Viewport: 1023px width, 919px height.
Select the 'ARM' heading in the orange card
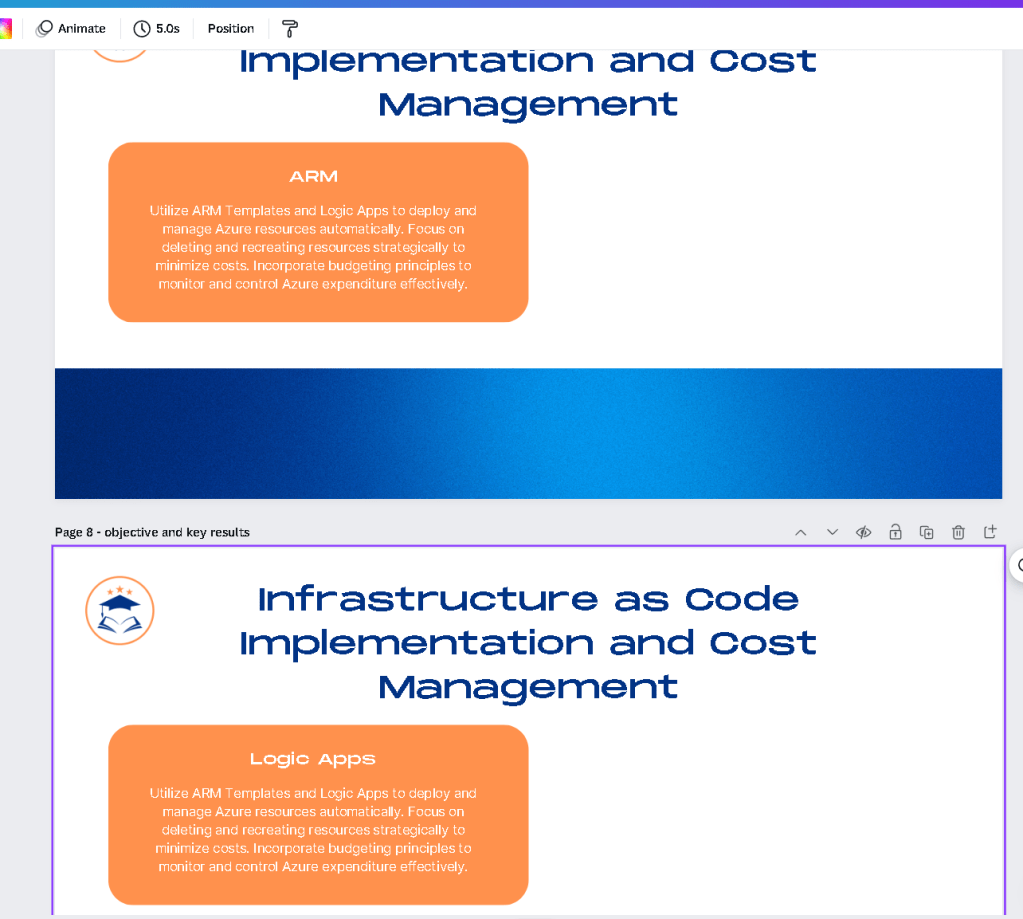[x=314, y=177]
